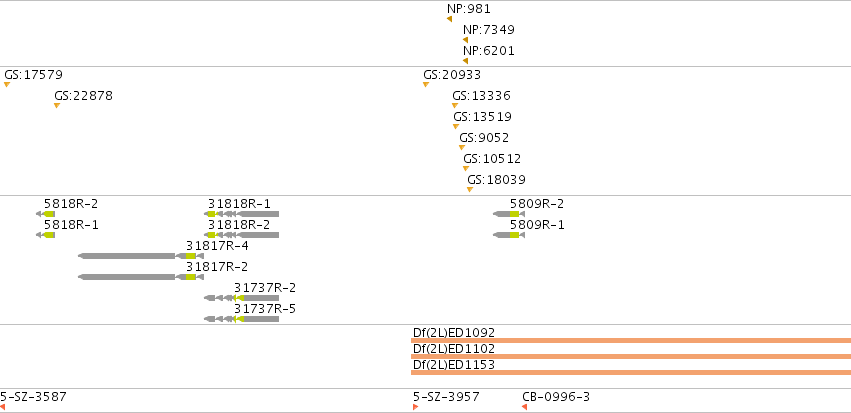851x413 pixels.
Task: Click the GS:13336 label
Action: point(481,96)
